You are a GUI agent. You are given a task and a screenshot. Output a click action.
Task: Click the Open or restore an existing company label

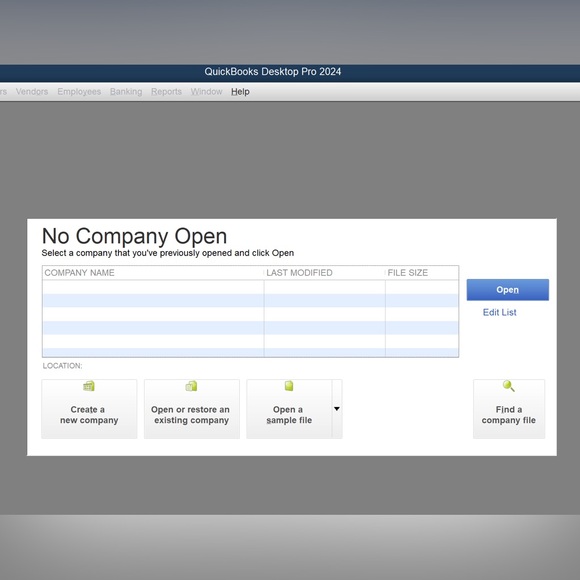[x=190, y=415]
